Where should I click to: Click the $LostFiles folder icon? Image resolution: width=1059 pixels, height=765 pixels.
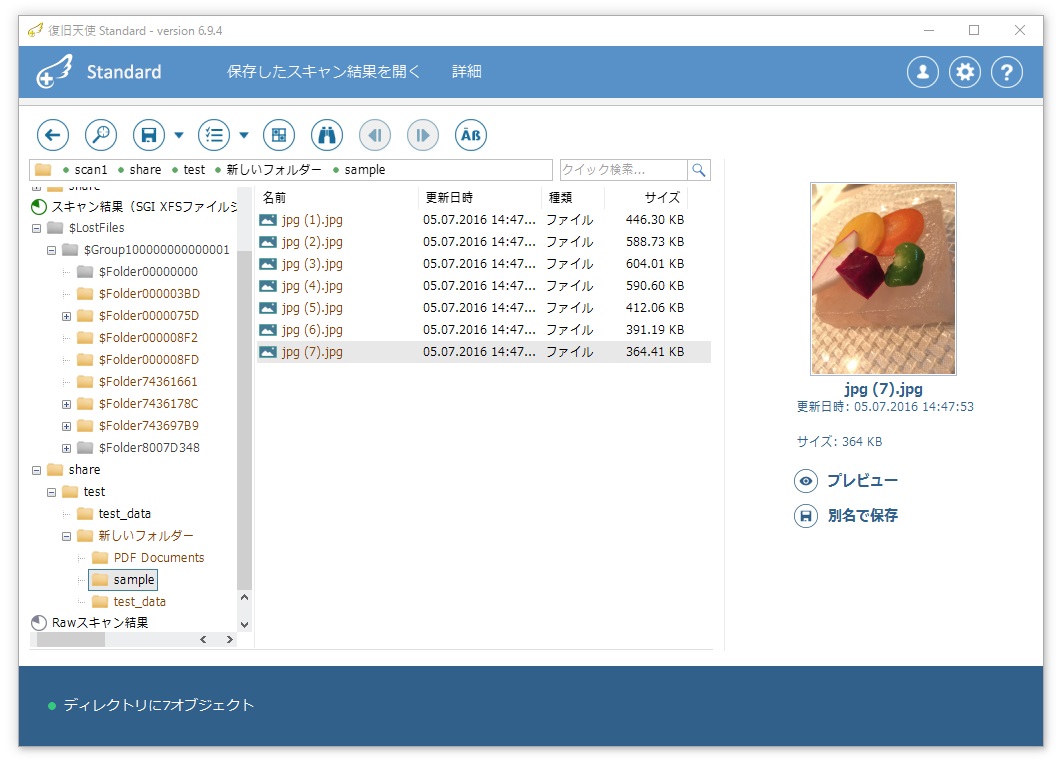pyautogui.click(x=55, y=228)
